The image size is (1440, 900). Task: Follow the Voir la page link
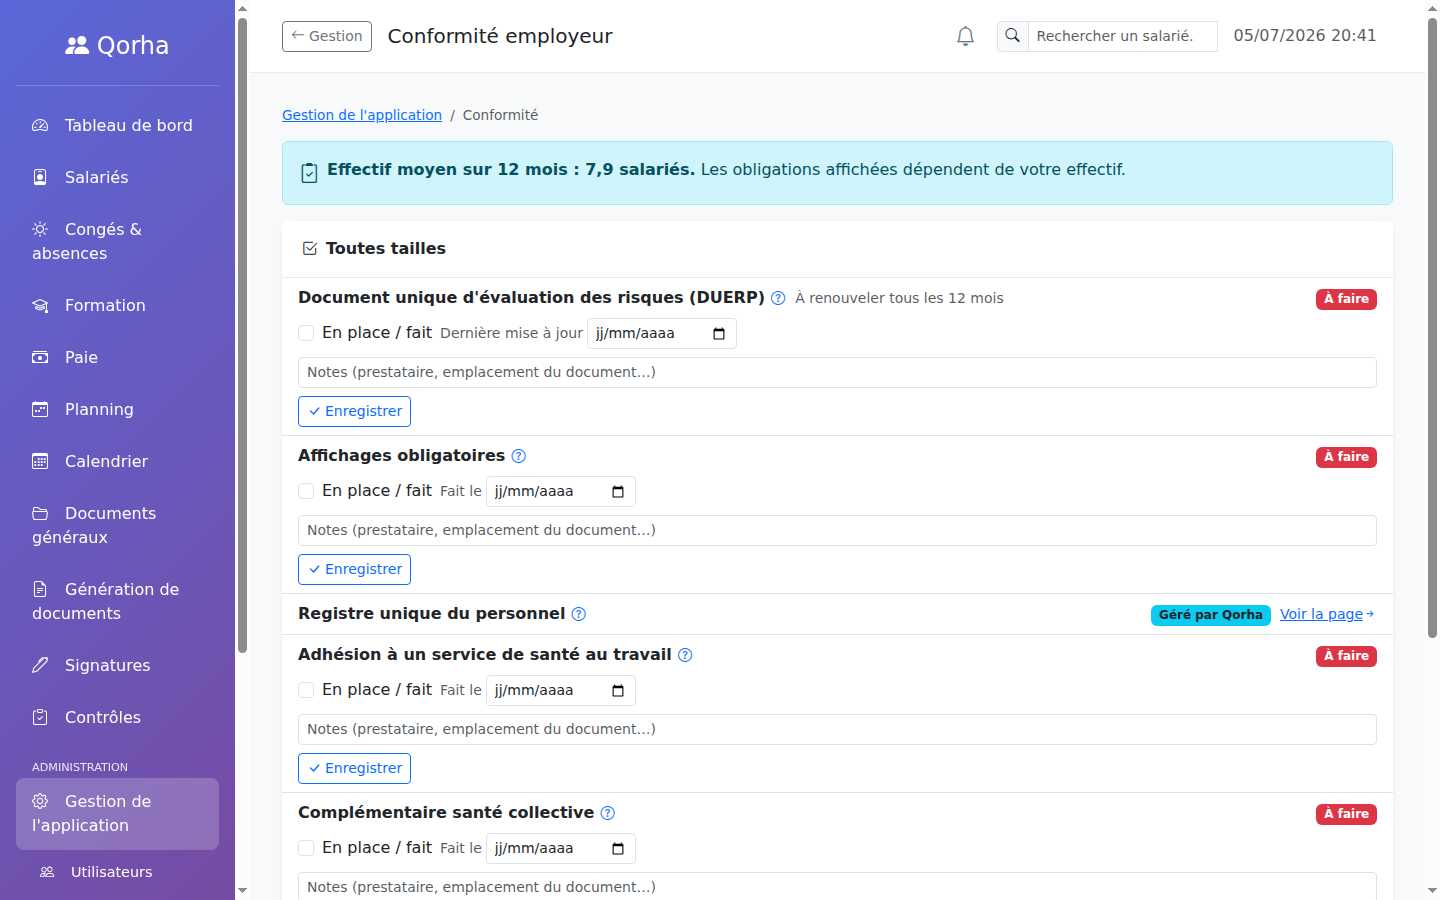(1327, 614)
